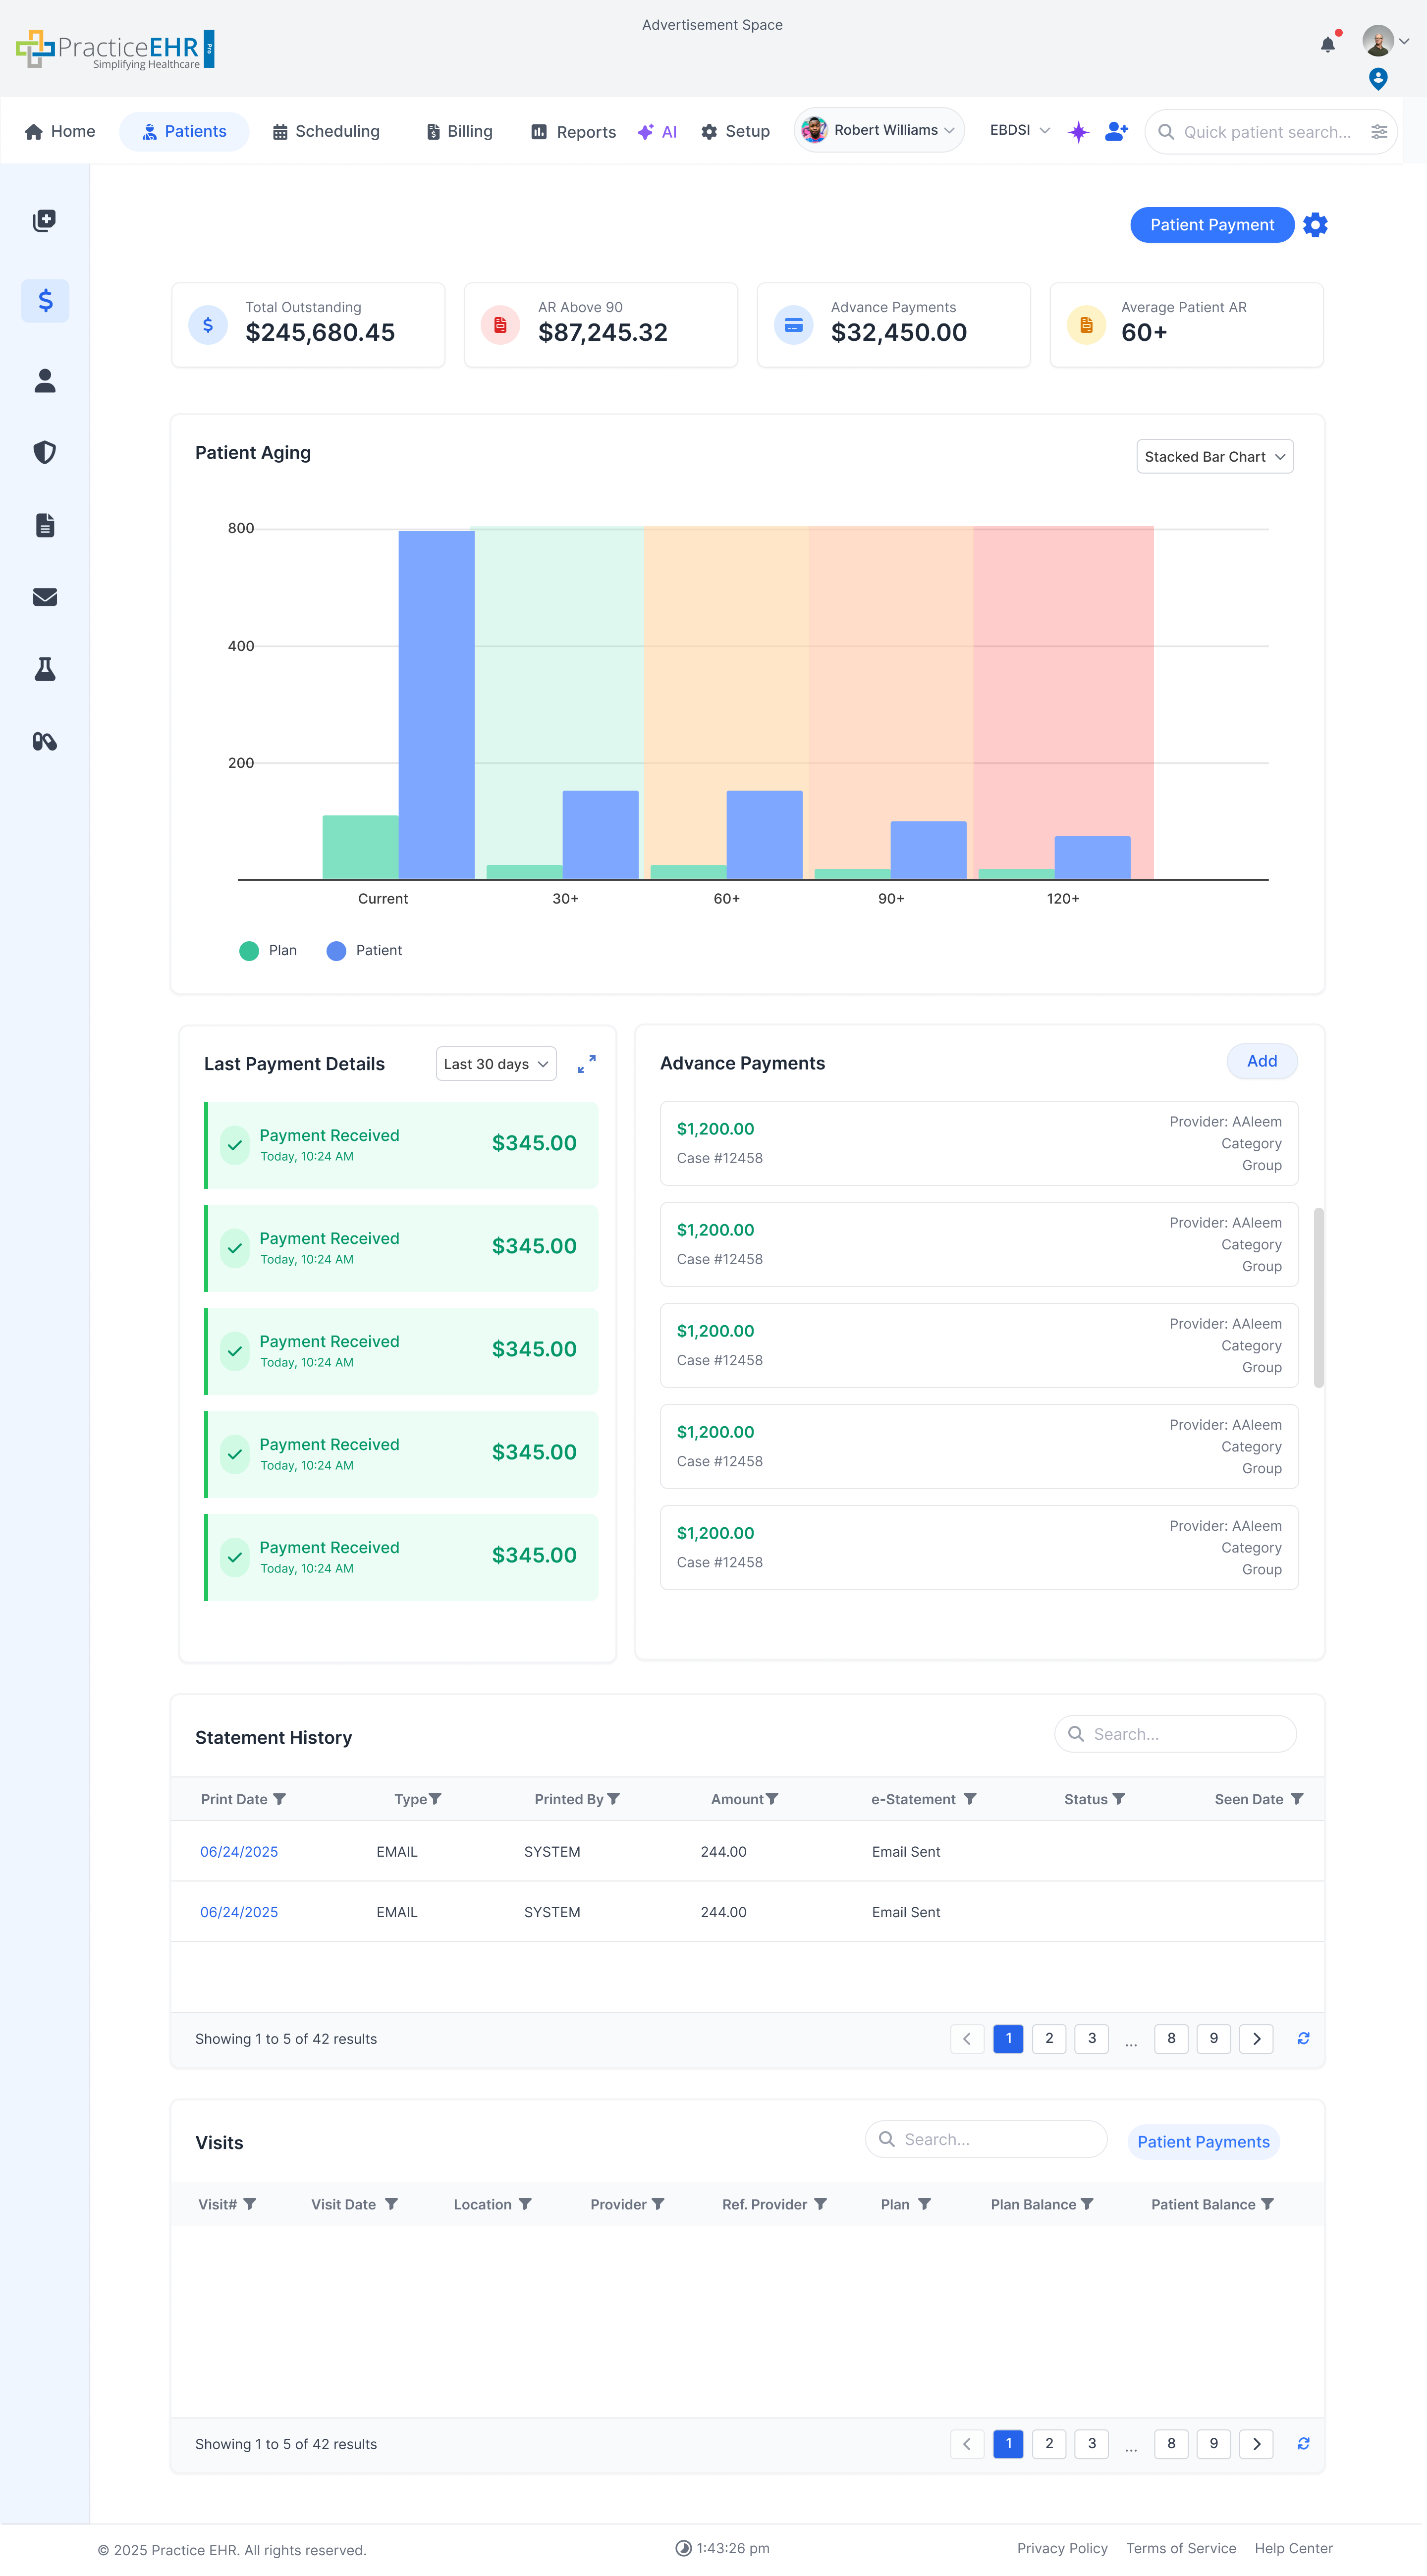Open notifications via the bell icon
Image resolution: width=1427 pixels, height=2576 pixels.
click(1328, 43)
